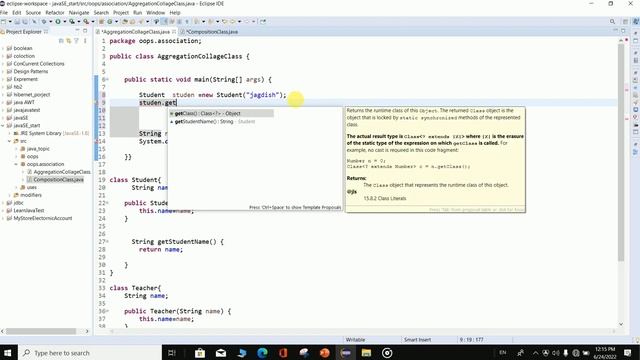Click the green Run toolbar button

[x=58, y=22]
